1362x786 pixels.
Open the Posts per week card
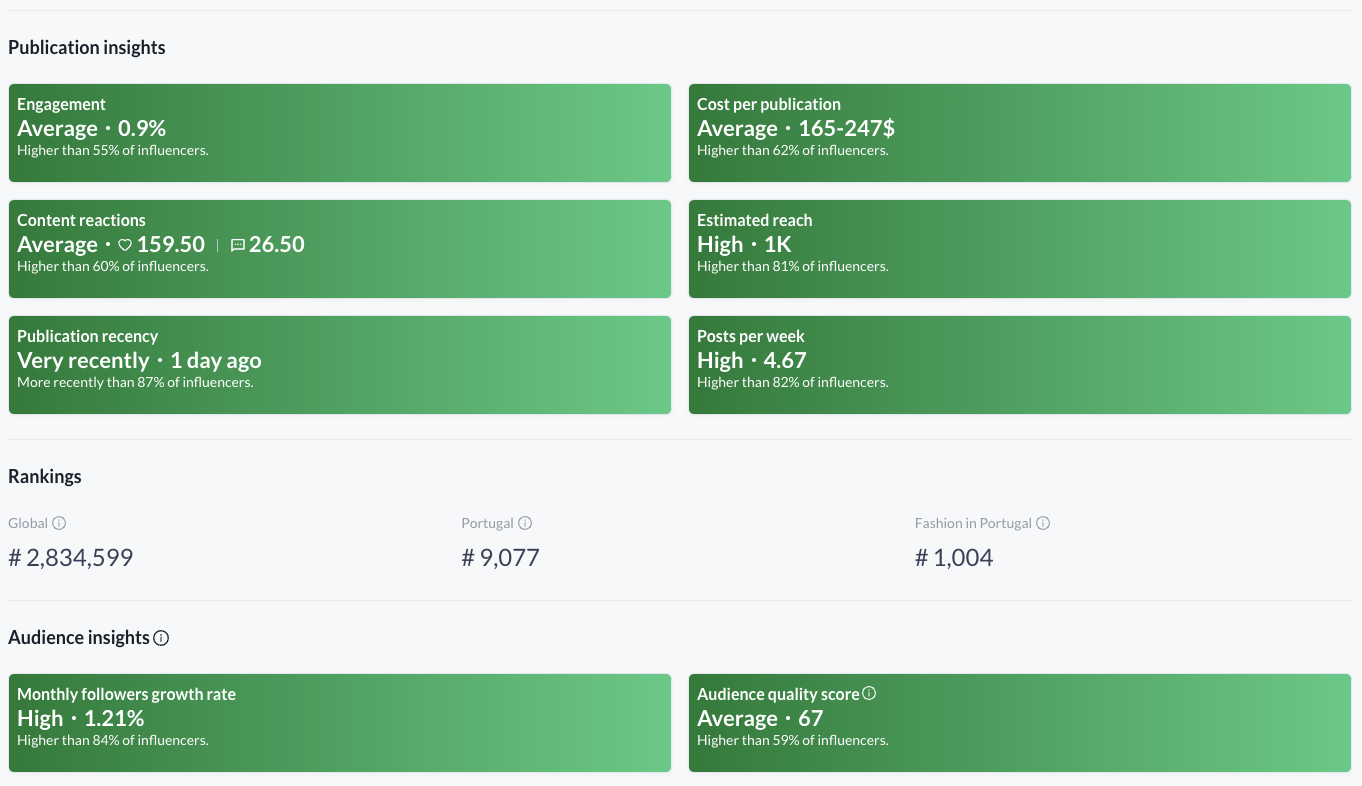click(1020, 365)
